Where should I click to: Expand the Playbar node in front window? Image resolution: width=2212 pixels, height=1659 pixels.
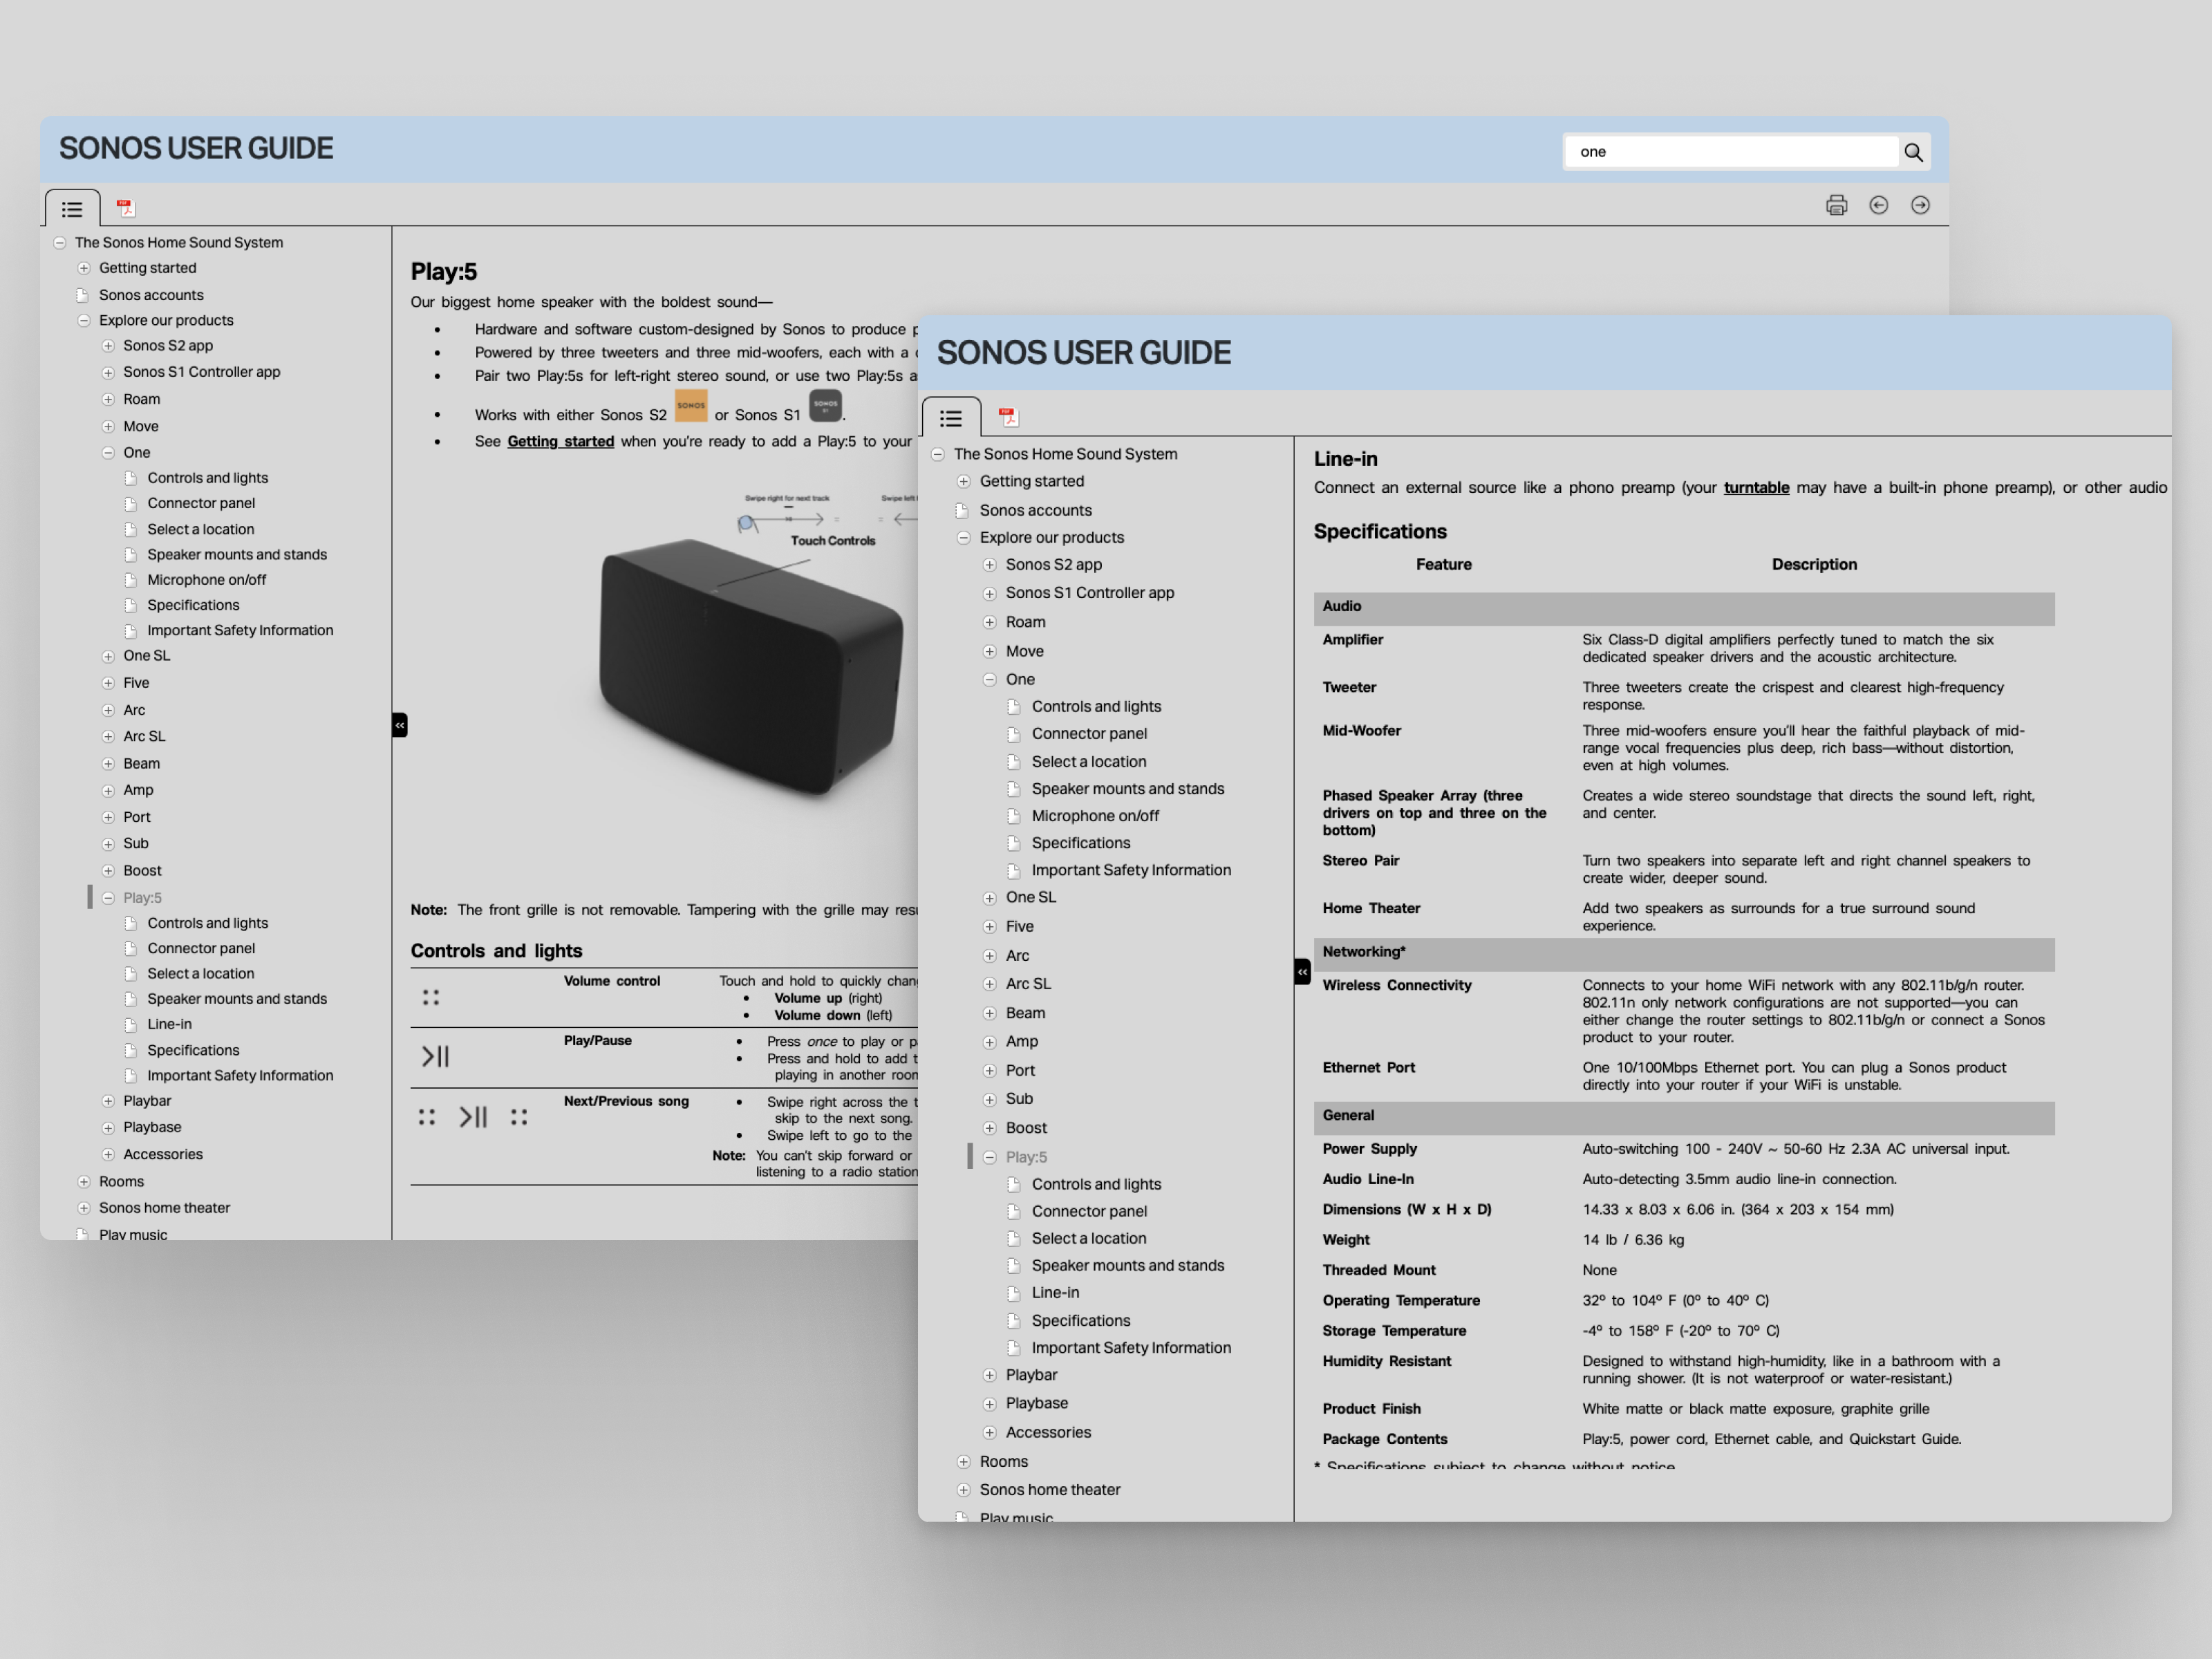tap(989, 1375)
